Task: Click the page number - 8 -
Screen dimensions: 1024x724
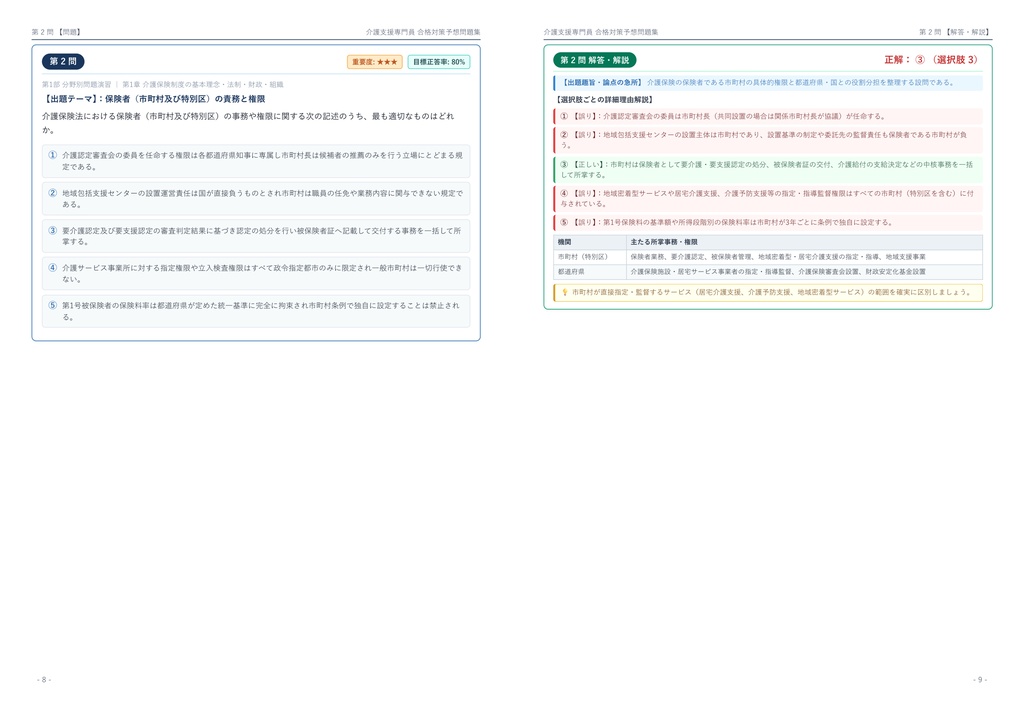Action: pyautogui.click(x=44, y=680)
